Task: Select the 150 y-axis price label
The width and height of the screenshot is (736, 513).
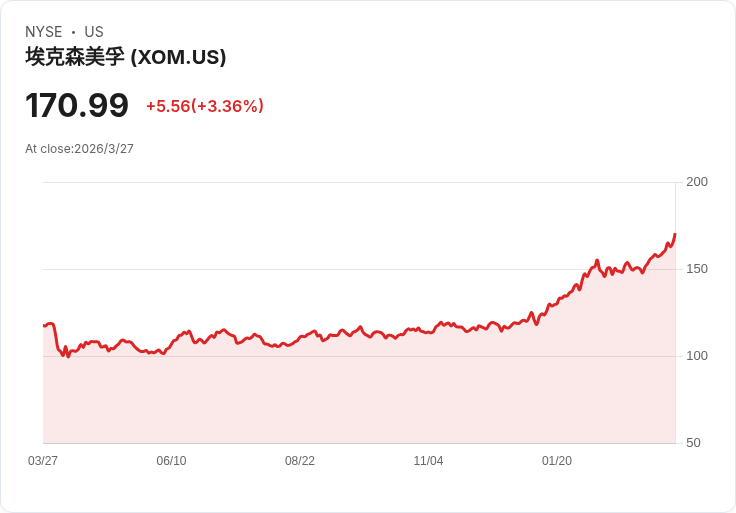Action: coord(697,269)
